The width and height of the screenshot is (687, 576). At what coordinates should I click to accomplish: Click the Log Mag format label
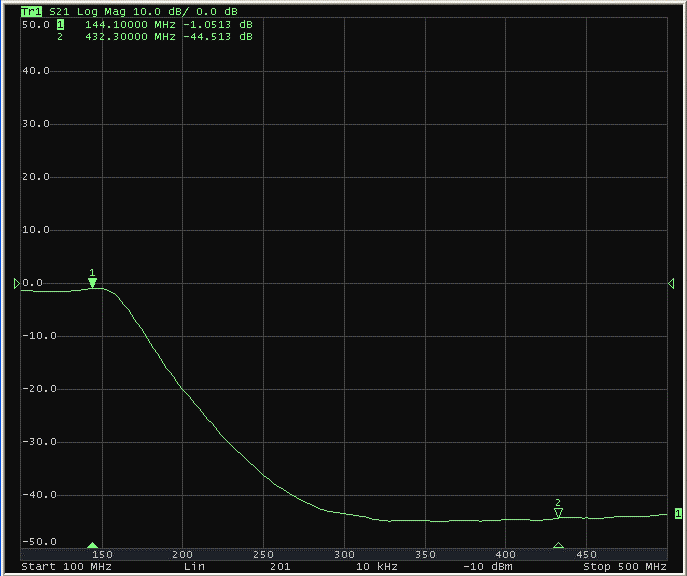coord(101,12)
